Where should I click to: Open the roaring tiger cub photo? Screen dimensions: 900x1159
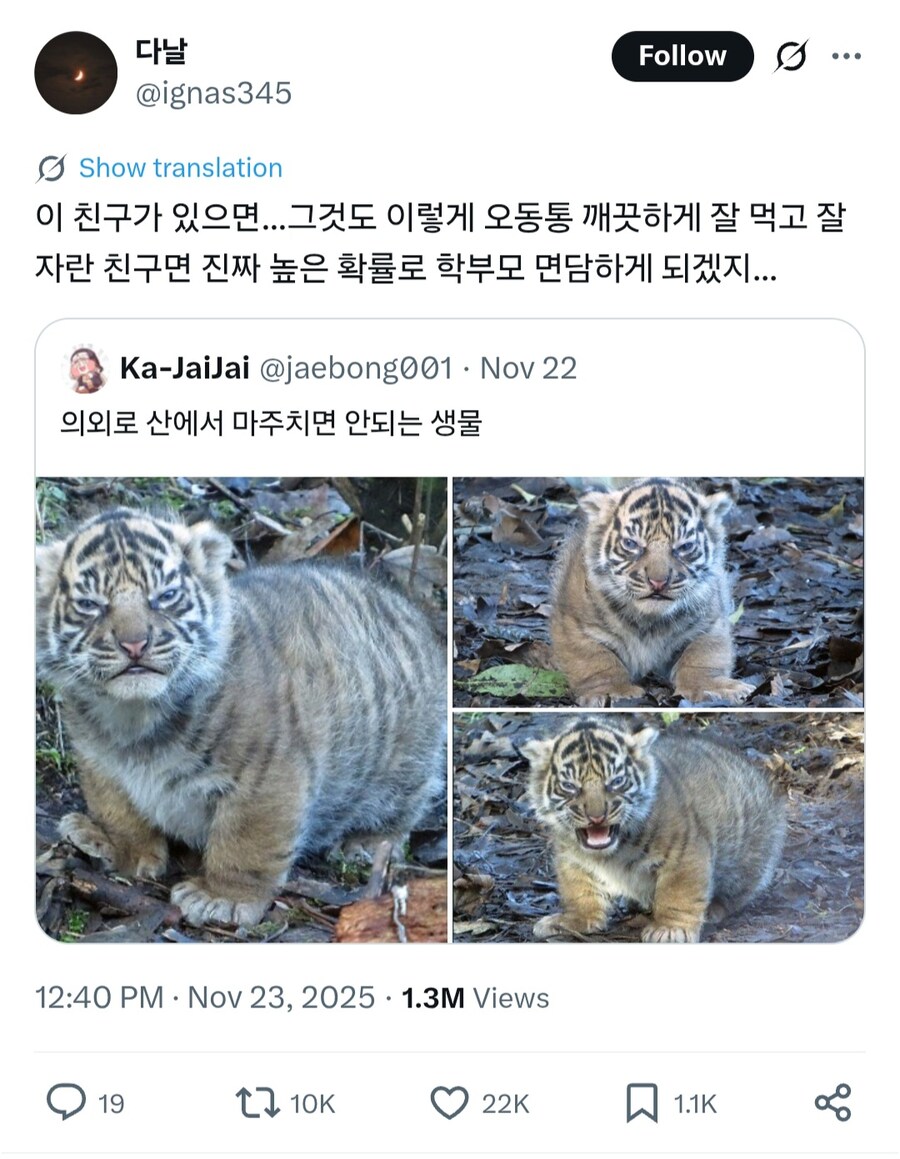658,827
